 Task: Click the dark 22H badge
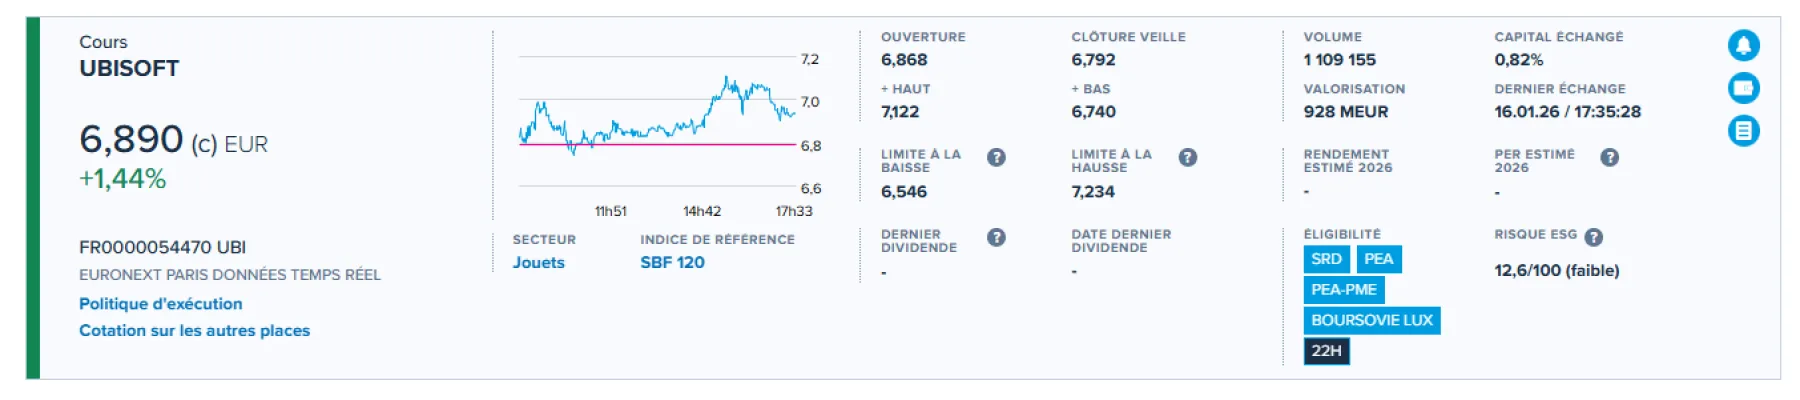point(1326,351)
